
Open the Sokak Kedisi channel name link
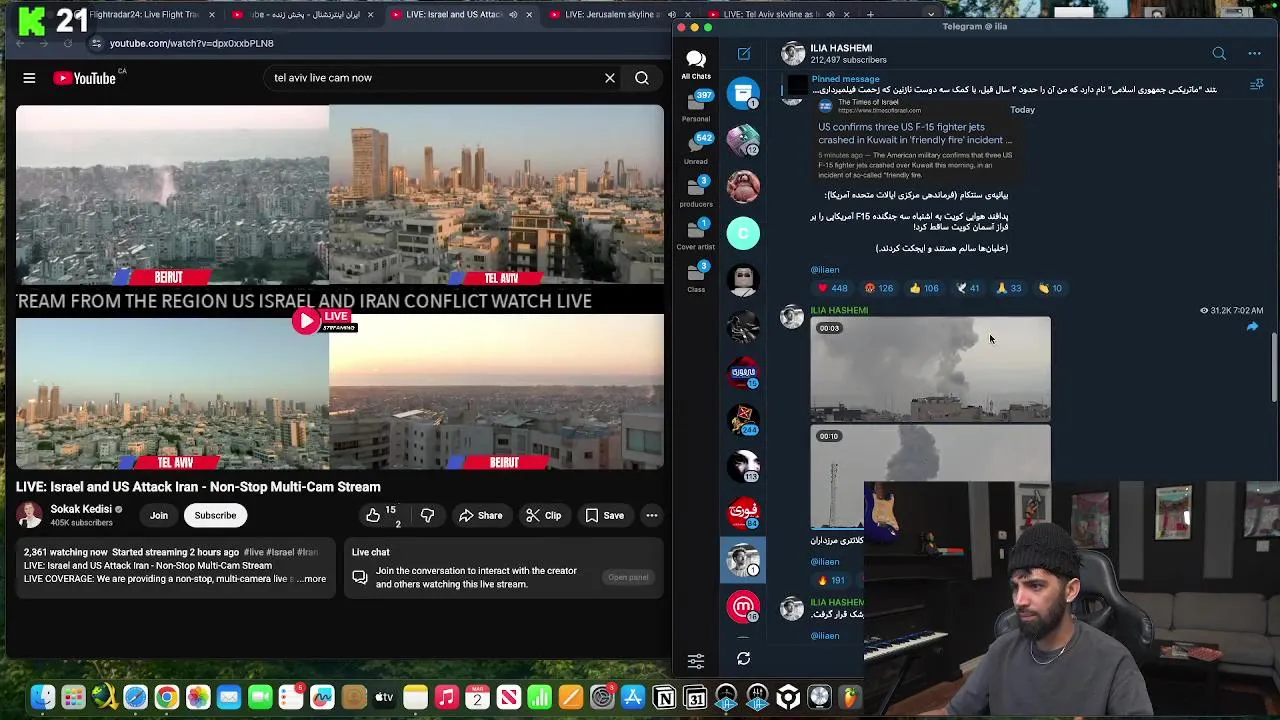click(x=81, y=509)
